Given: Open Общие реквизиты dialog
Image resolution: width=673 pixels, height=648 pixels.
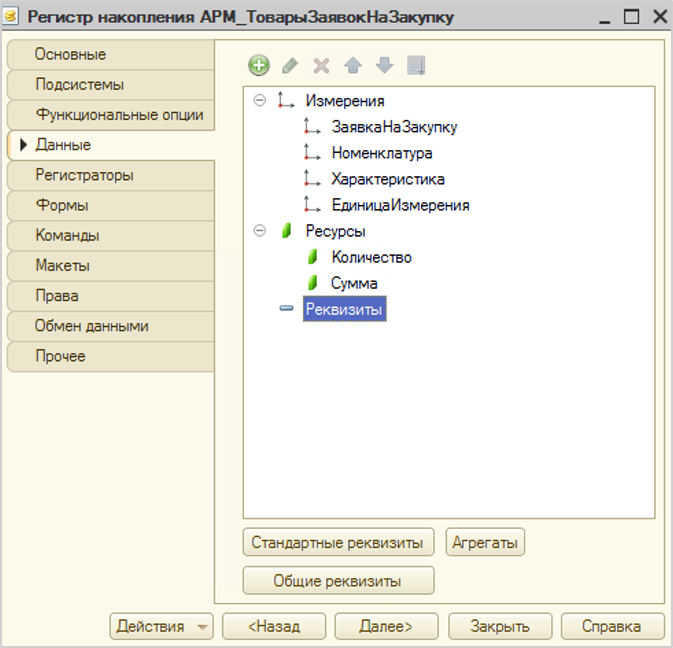Looking at the screenshot, I should coord(338,581).
